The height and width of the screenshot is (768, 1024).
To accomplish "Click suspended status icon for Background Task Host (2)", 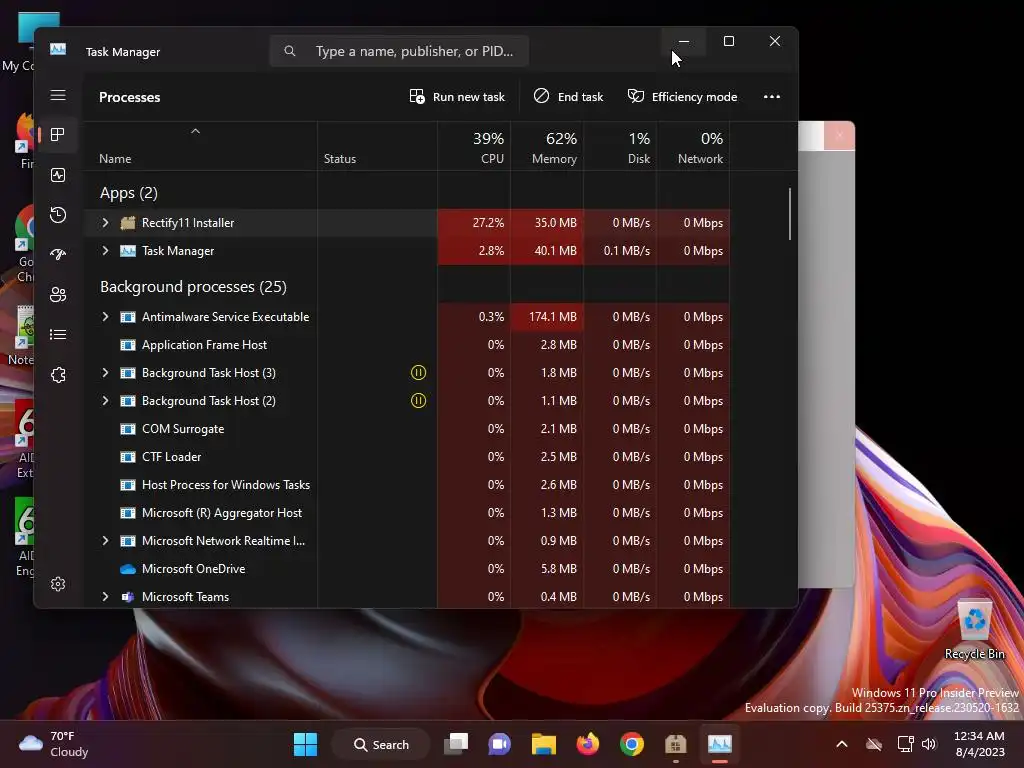I will tap(419, 401).
